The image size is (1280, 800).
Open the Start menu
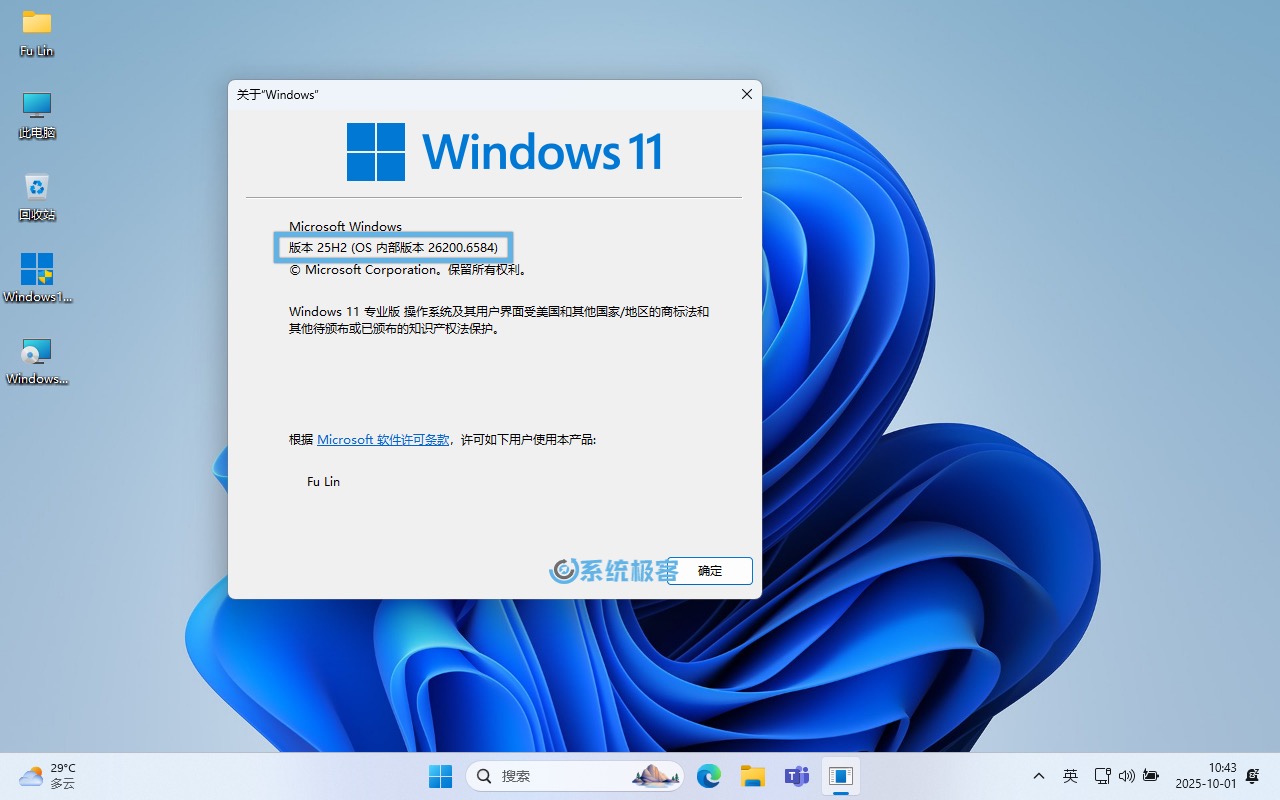click(x=440, y=776)
